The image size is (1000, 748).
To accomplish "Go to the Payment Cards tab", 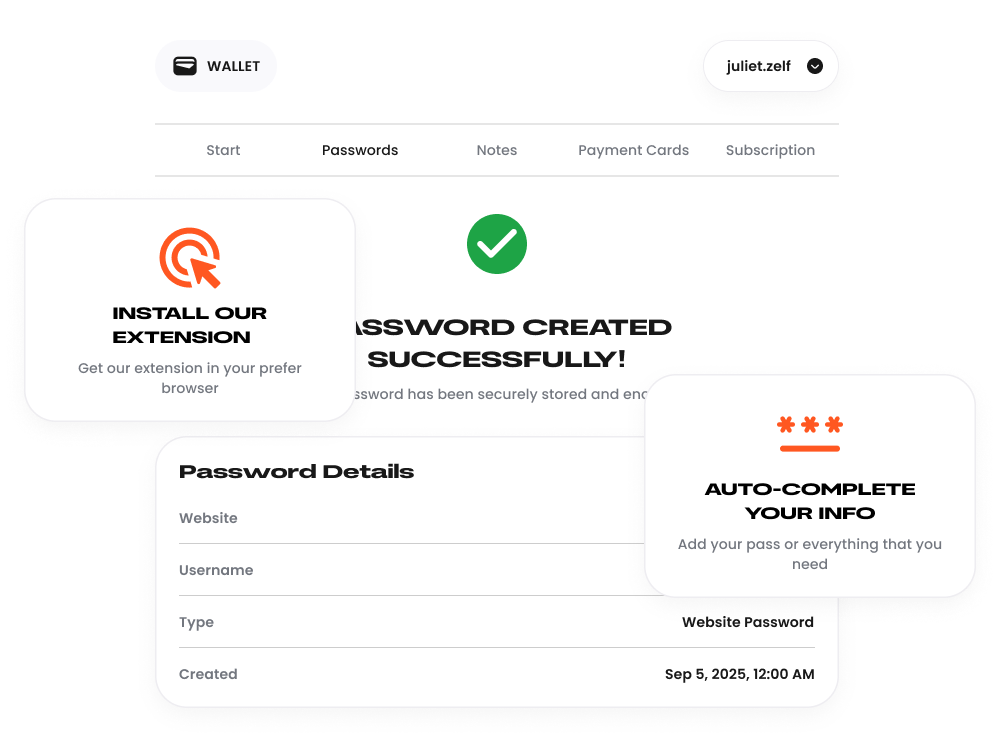I will coord(633,150).
